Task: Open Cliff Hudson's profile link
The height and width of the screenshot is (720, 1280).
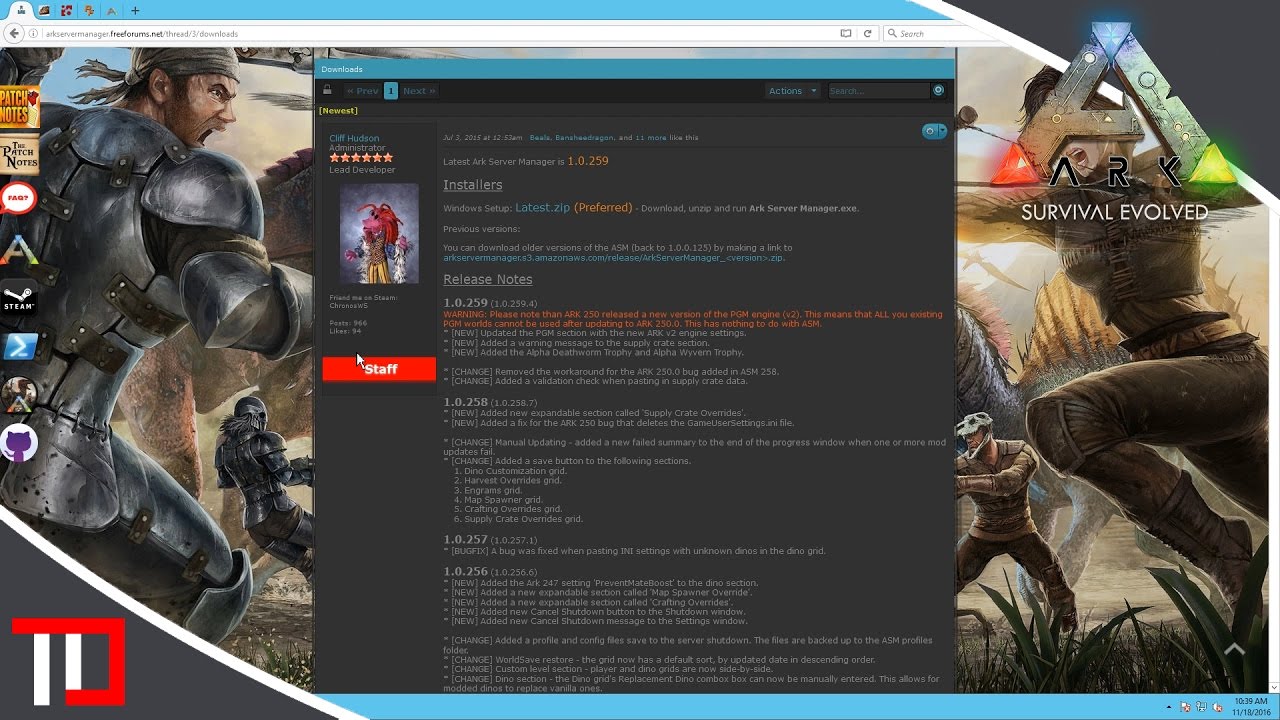Action: [x=354, y=138]
